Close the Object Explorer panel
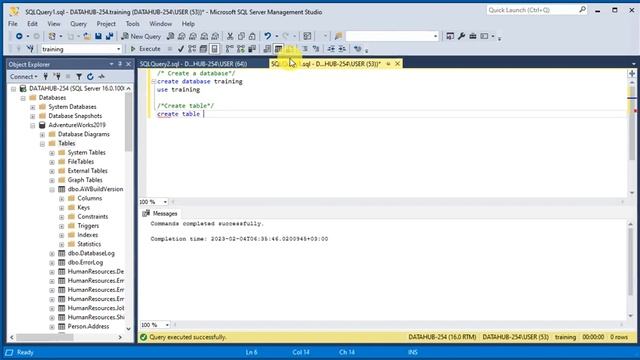The image size is (640, 360). tap(129, 64)
